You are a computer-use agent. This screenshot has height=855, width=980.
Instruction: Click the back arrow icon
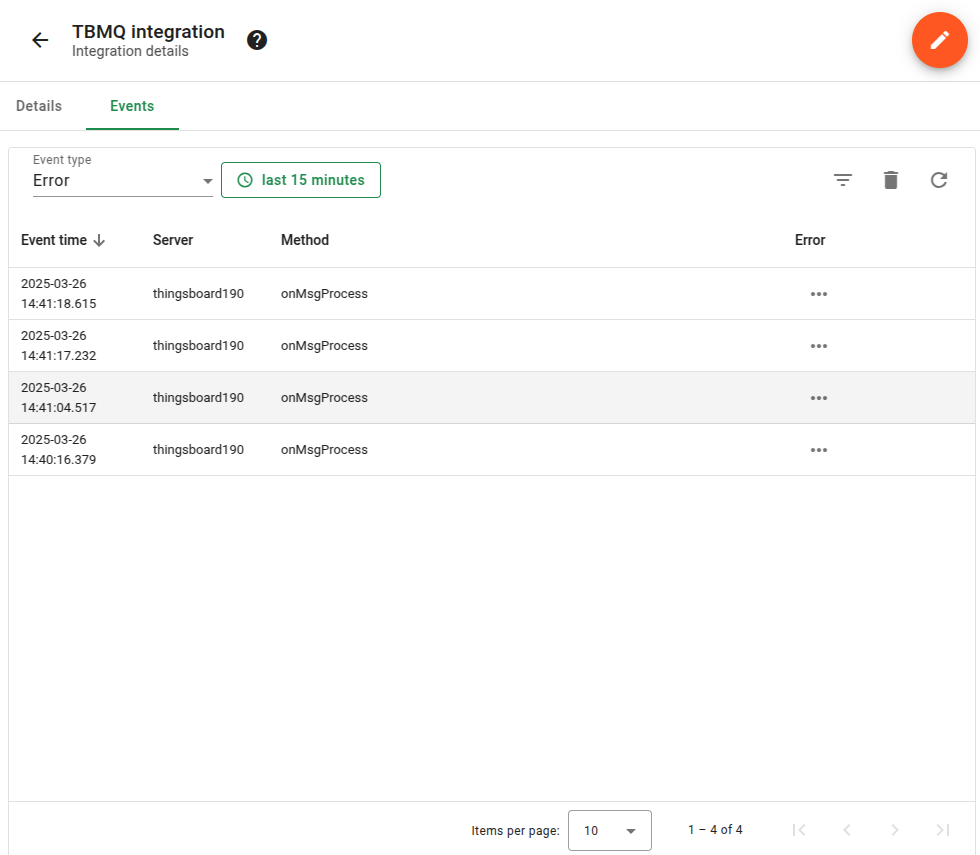tap(40, 40)
